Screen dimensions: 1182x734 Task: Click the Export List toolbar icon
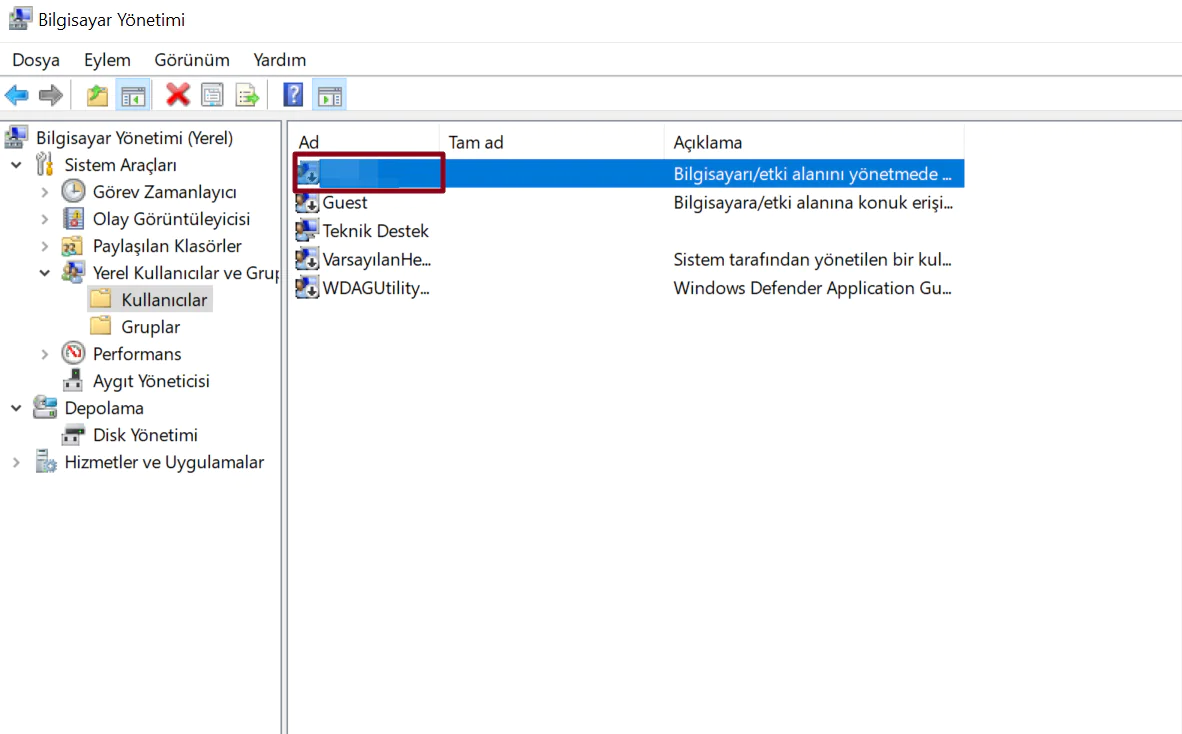[x=246, y=95]
